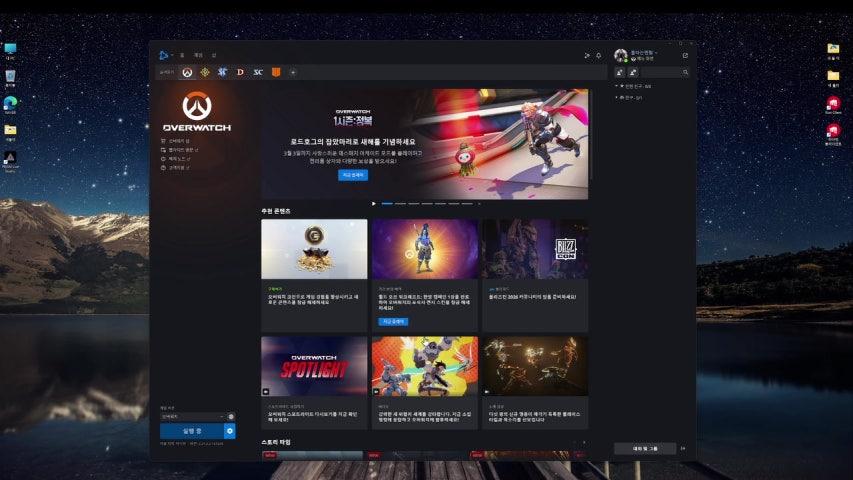
Task: Select the Overwatch game icon tab
Action: point(187,72)
